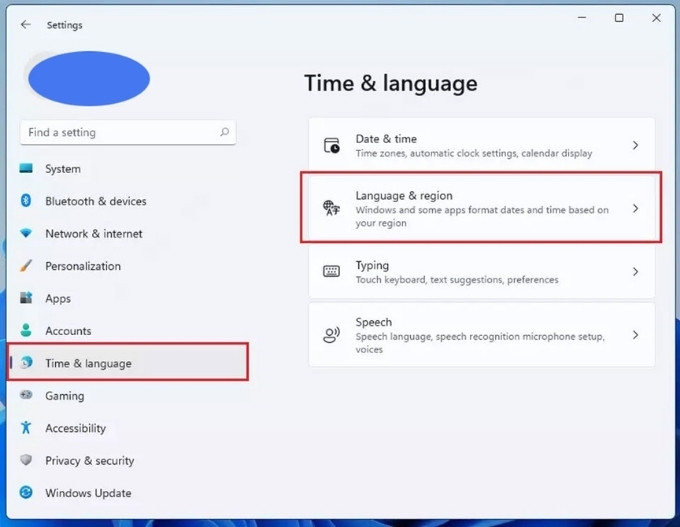Click the Accessibility figure icon
The height and width of the screenshot is (527, 680).
[x=26, y=428]
